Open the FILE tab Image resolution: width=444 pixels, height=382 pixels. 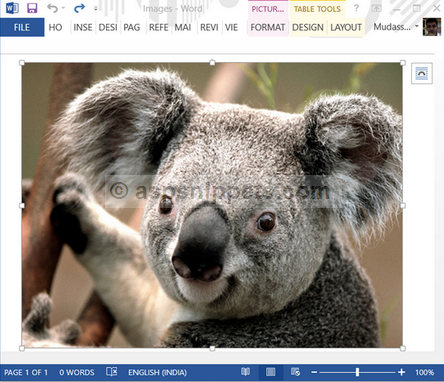point(22,27)
